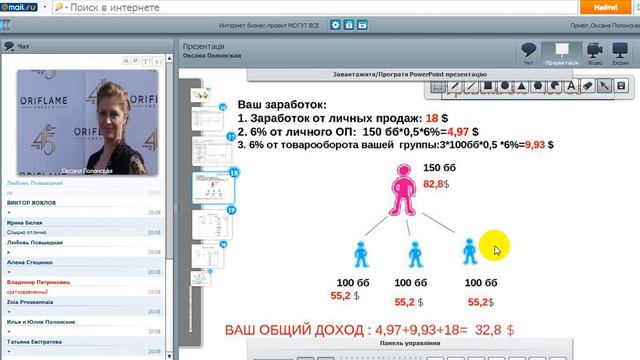This screenshot has width=640, height=360.
Task: Select the hexagon shape tool
Action: click(x=538, y=86)
